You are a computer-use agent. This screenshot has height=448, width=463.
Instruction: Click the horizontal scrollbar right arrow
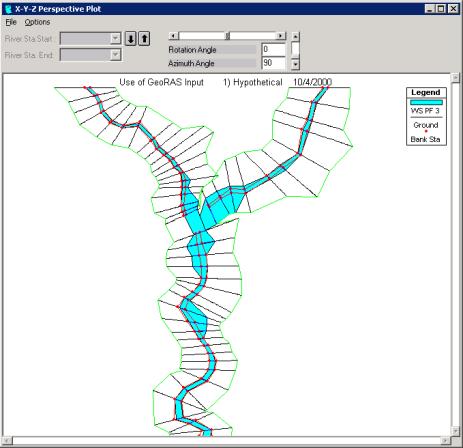445,441
